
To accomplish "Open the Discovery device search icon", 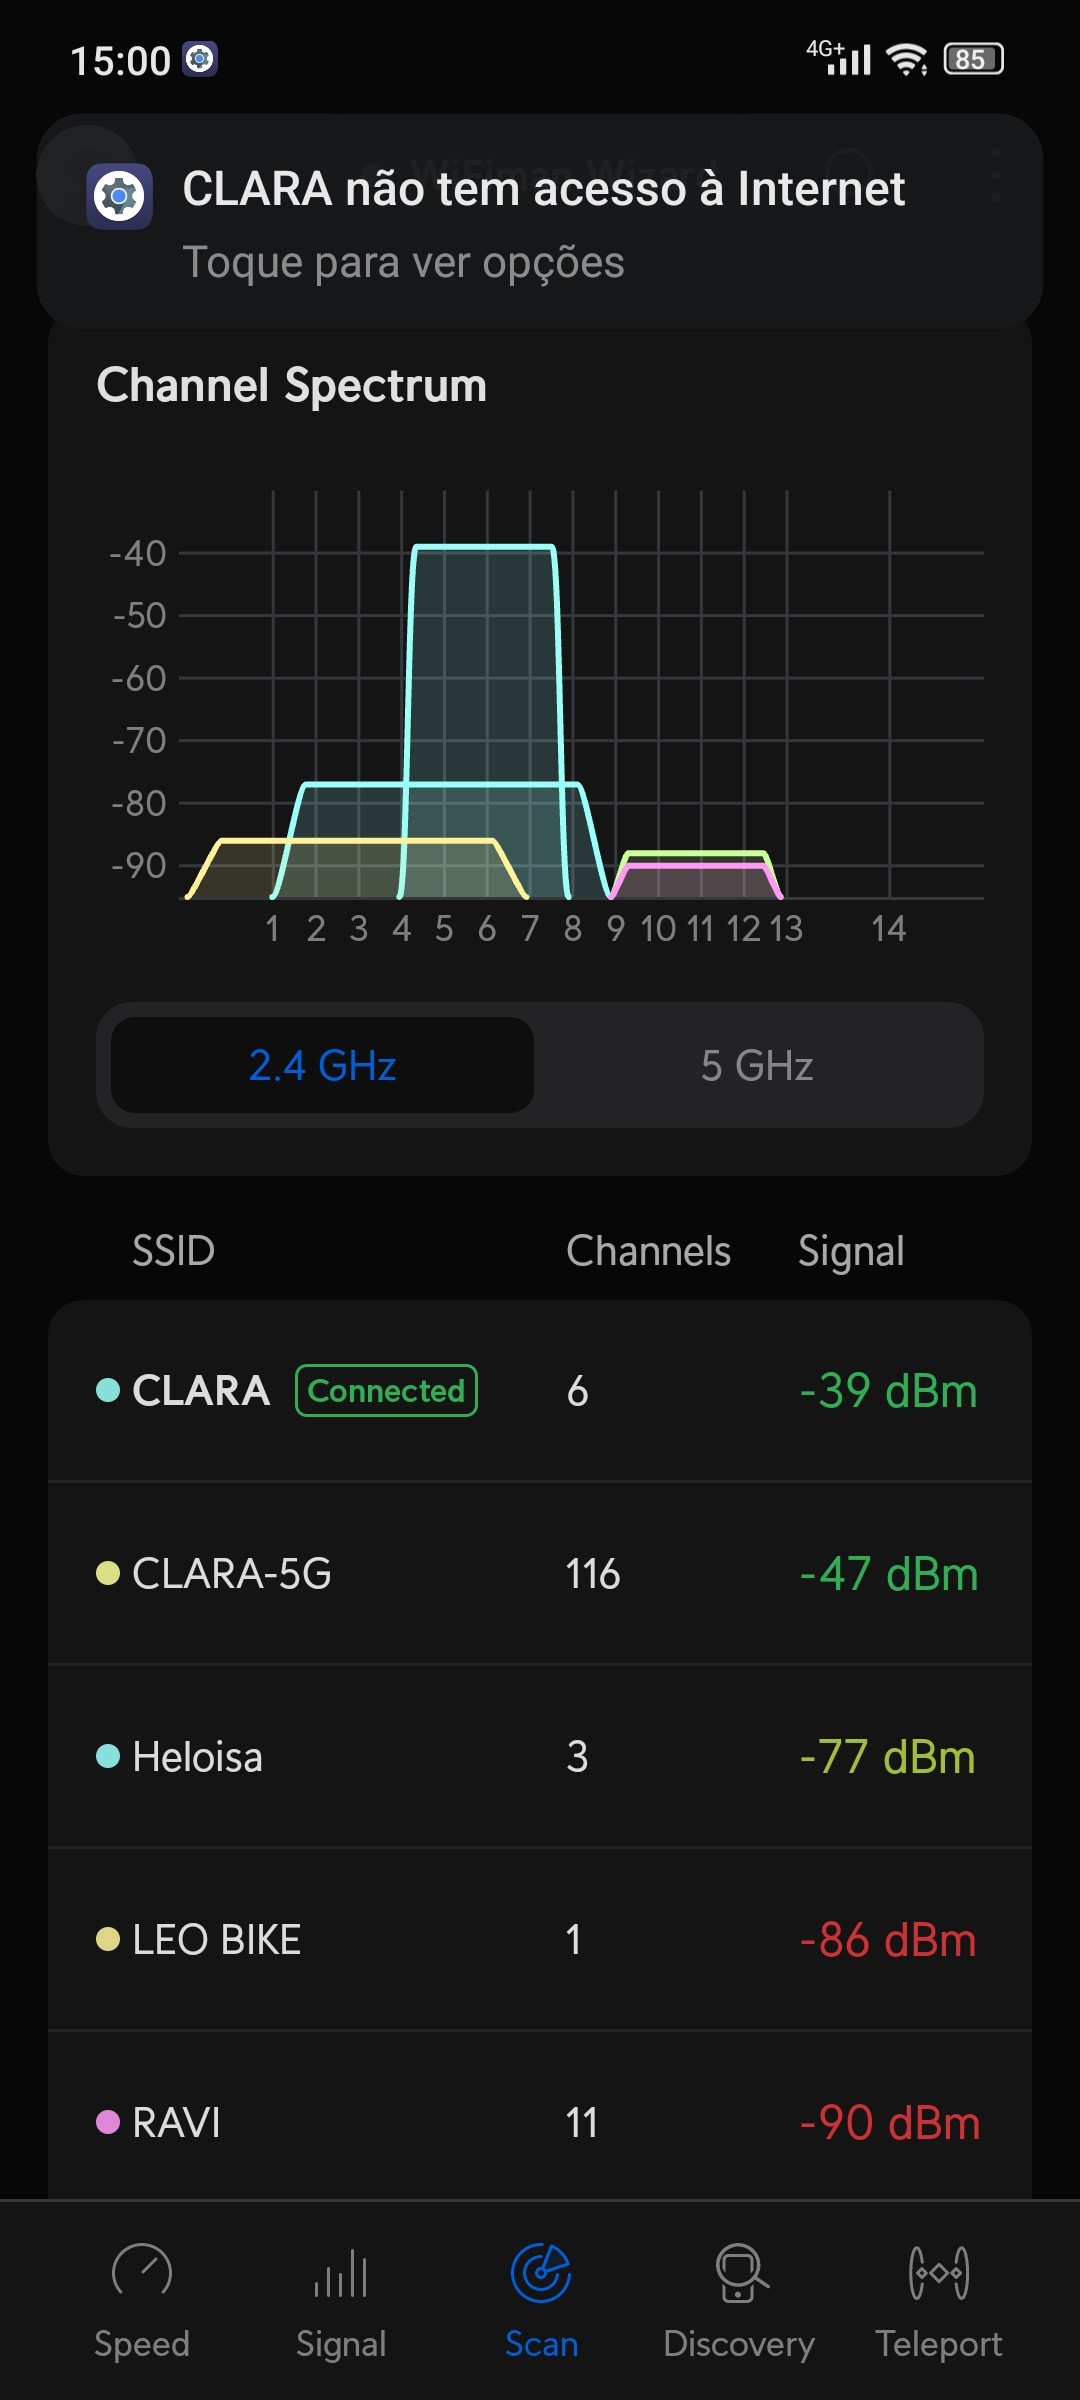I will coord(740,2272).
